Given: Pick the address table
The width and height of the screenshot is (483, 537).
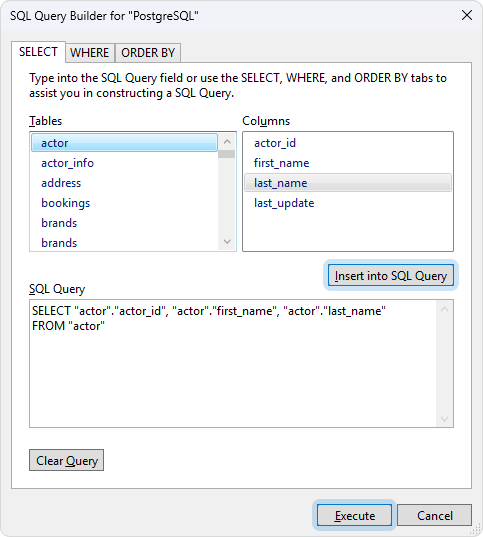Looking at the screenshot, I should pos(124,183).
